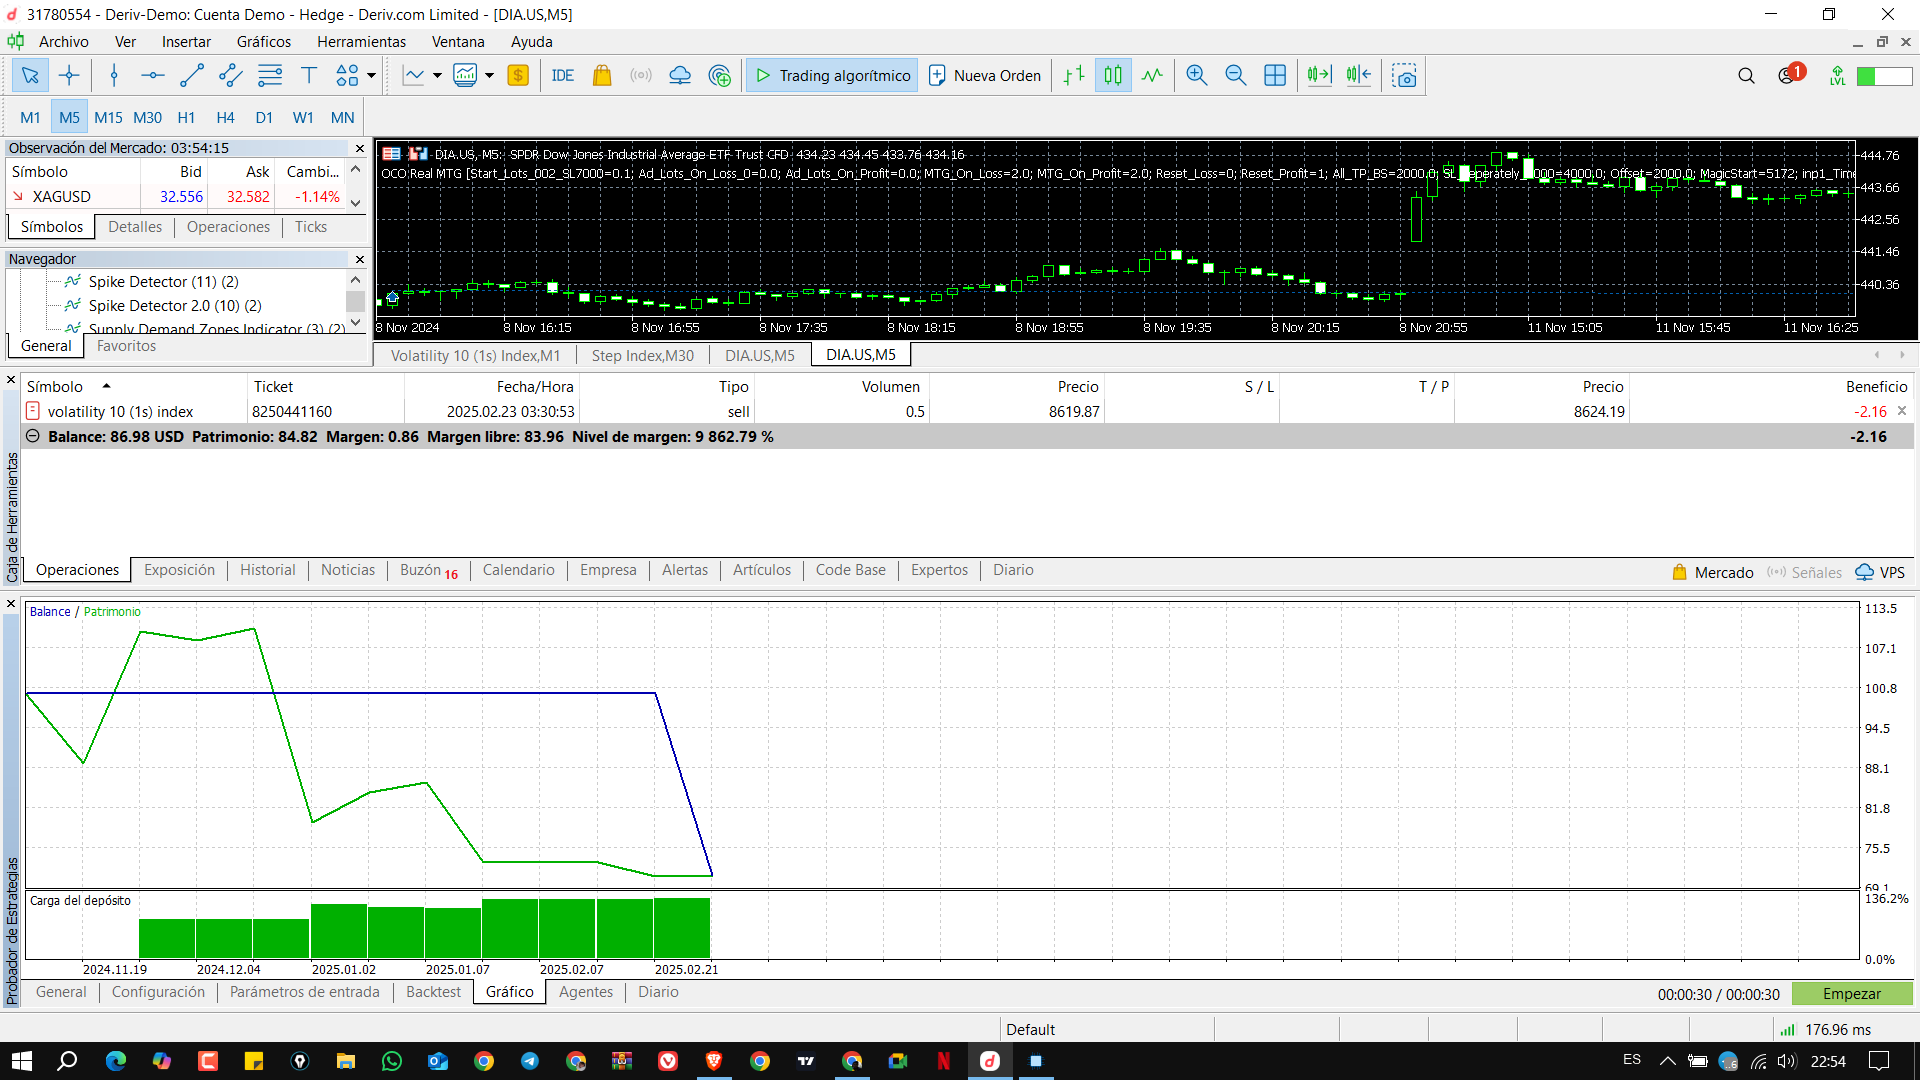Click the Nueva Orden button
The image size is (1920, 1080).
pyautogui.click(x=985, y=75)
